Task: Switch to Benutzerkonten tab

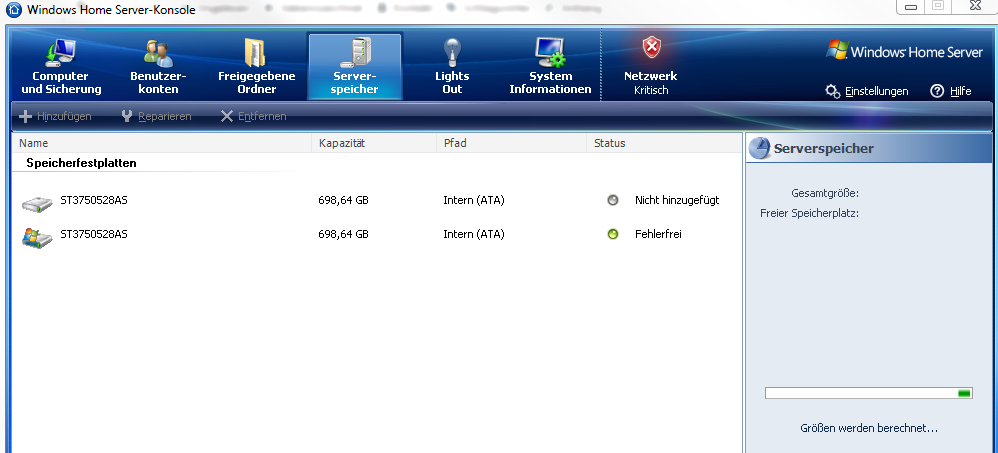Action: click(158, 67)
